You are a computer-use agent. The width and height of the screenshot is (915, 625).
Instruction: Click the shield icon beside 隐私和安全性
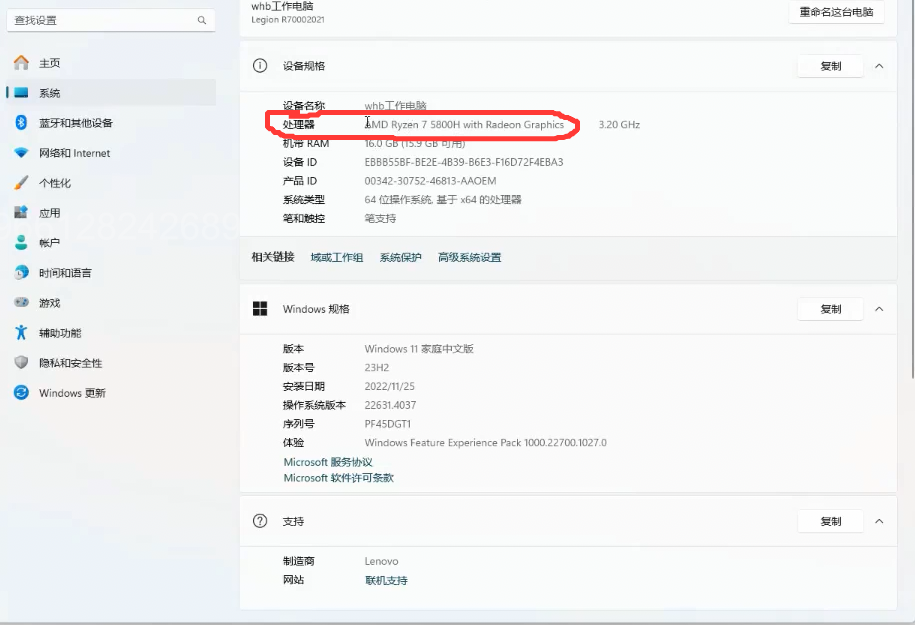(x=21, y=362)
